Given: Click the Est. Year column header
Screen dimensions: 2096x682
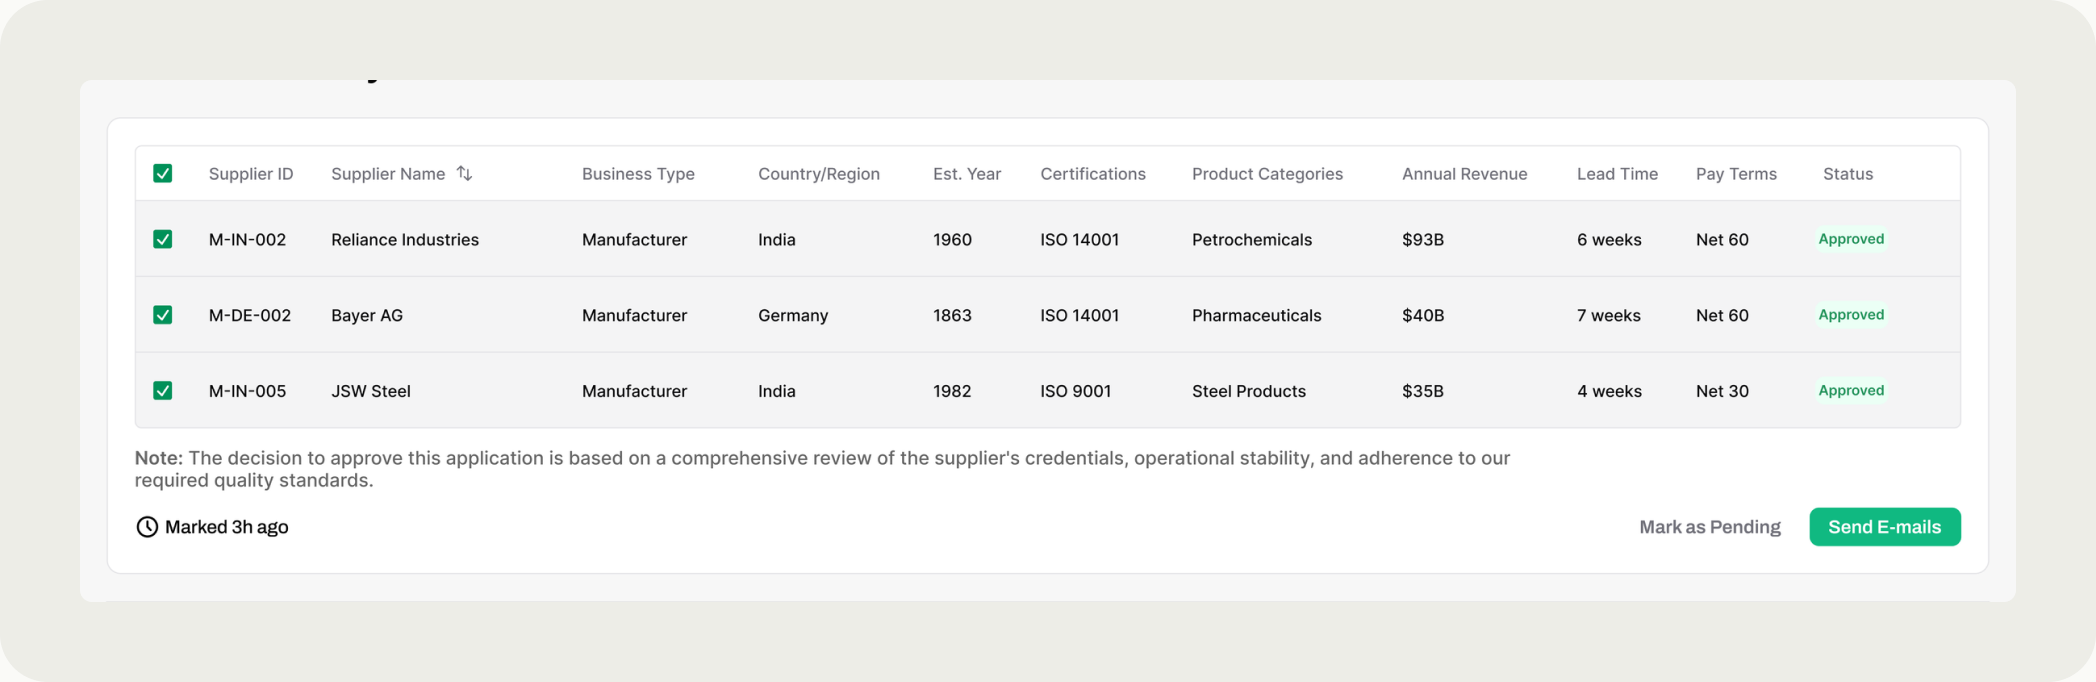Looking at the screenshot, I should click(x=967, y=174).
